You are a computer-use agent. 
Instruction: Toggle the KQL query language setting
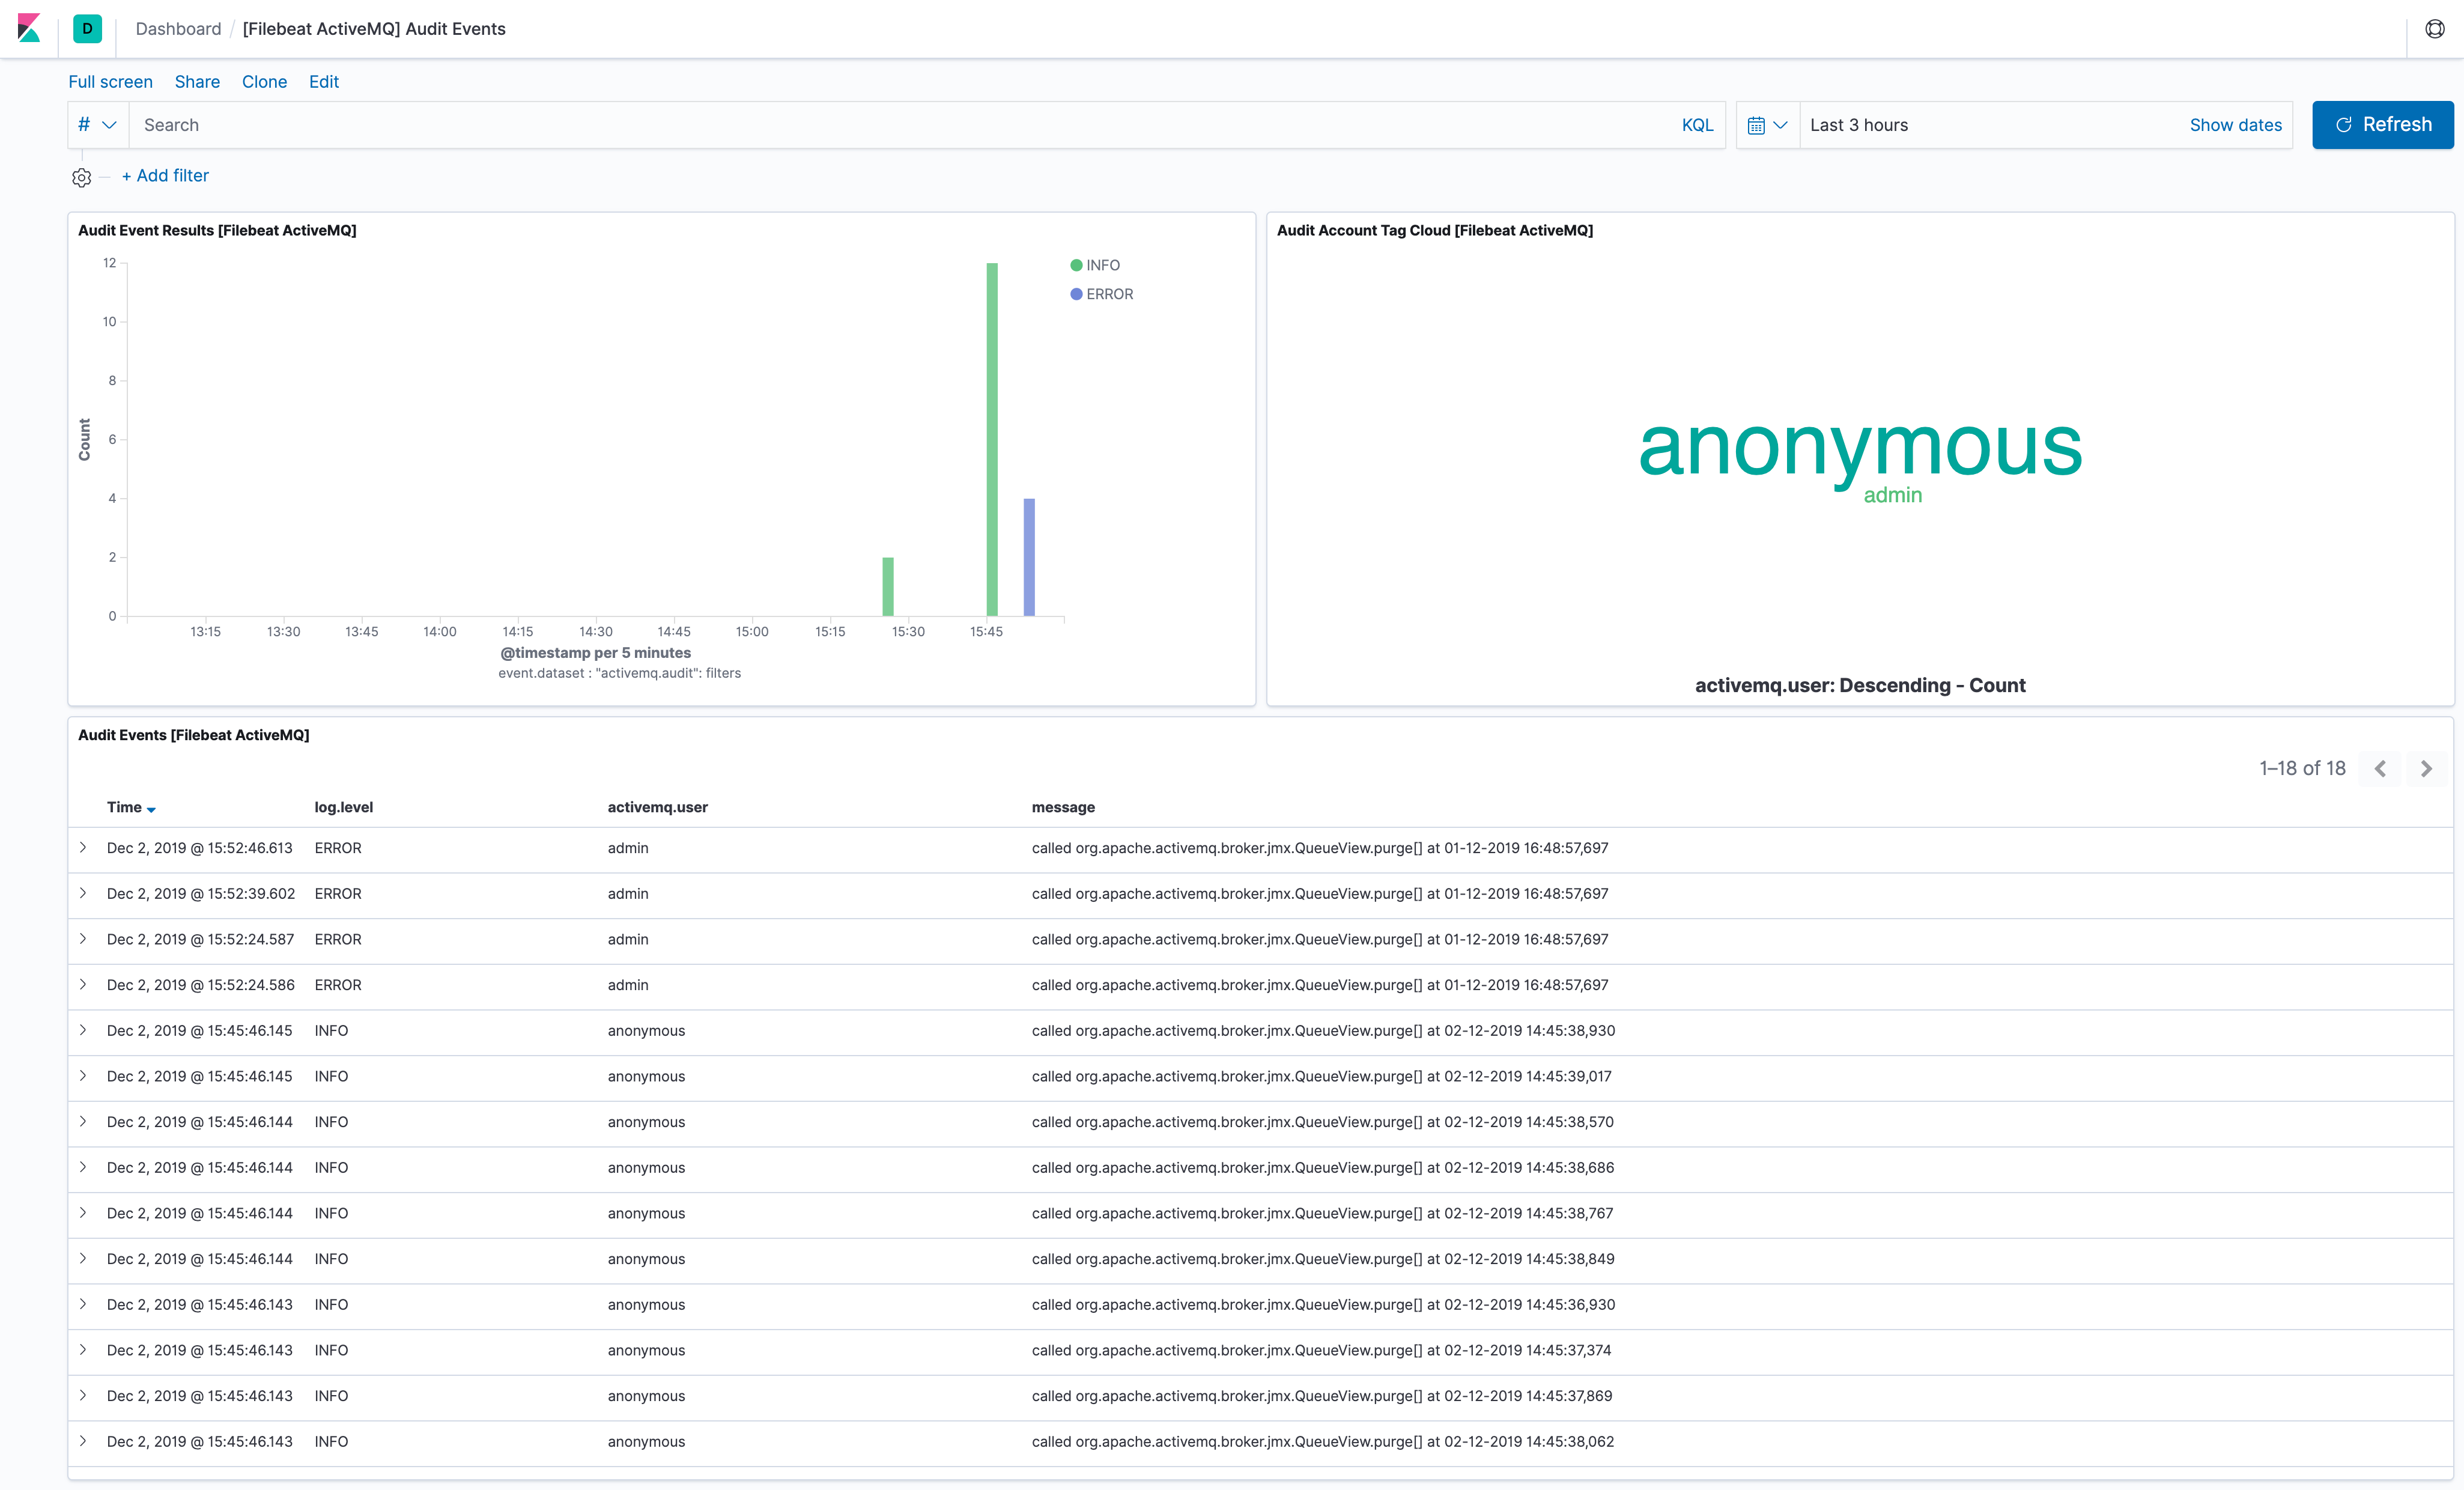[x=1697, y=124]
